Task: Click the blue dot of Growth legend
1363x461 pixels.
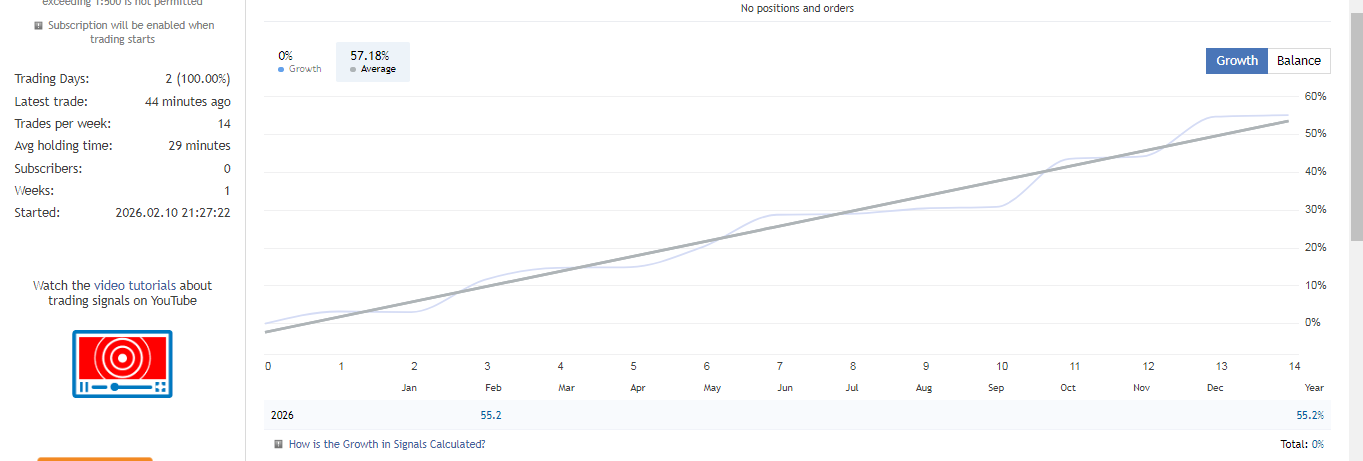Action: (282, 70)
